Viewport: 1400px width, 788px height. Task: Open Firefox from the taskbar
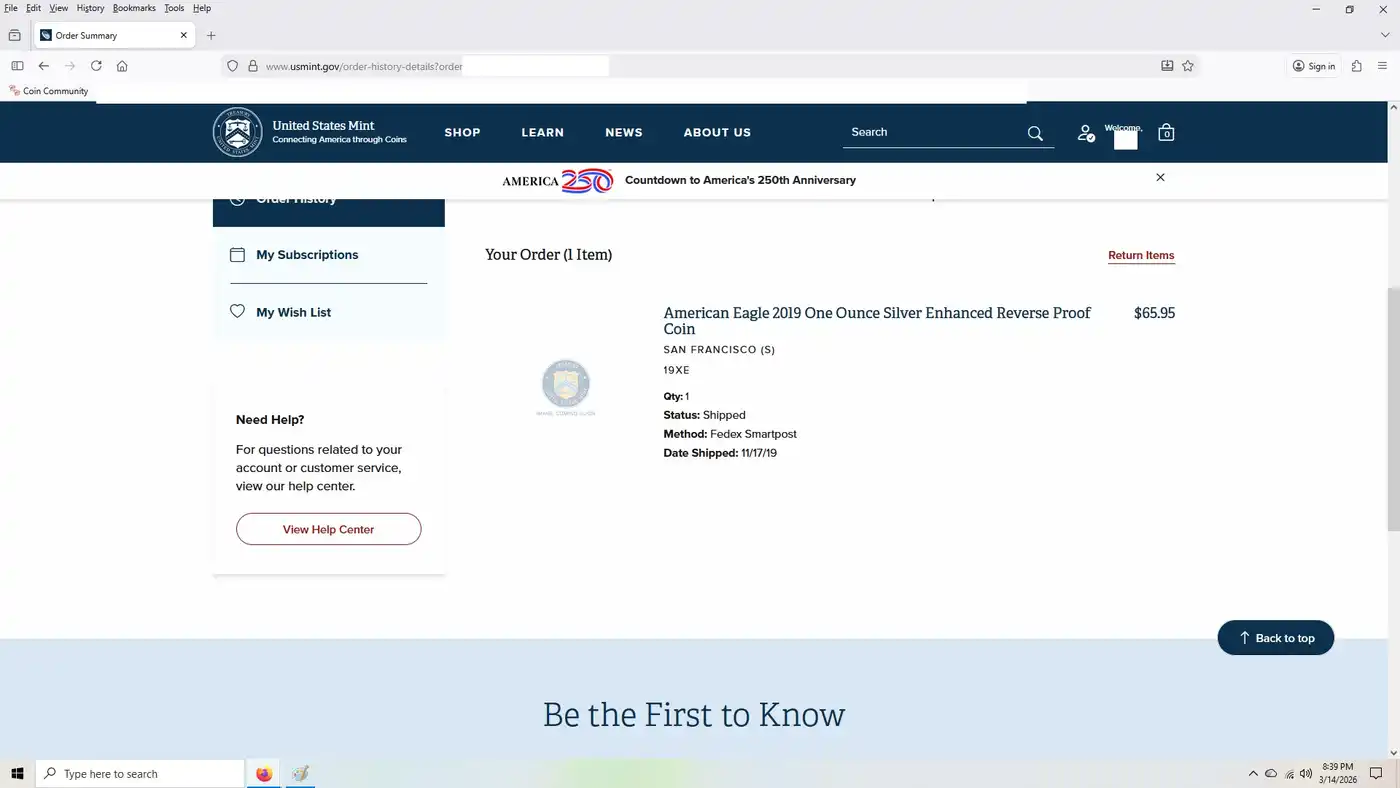264,774
